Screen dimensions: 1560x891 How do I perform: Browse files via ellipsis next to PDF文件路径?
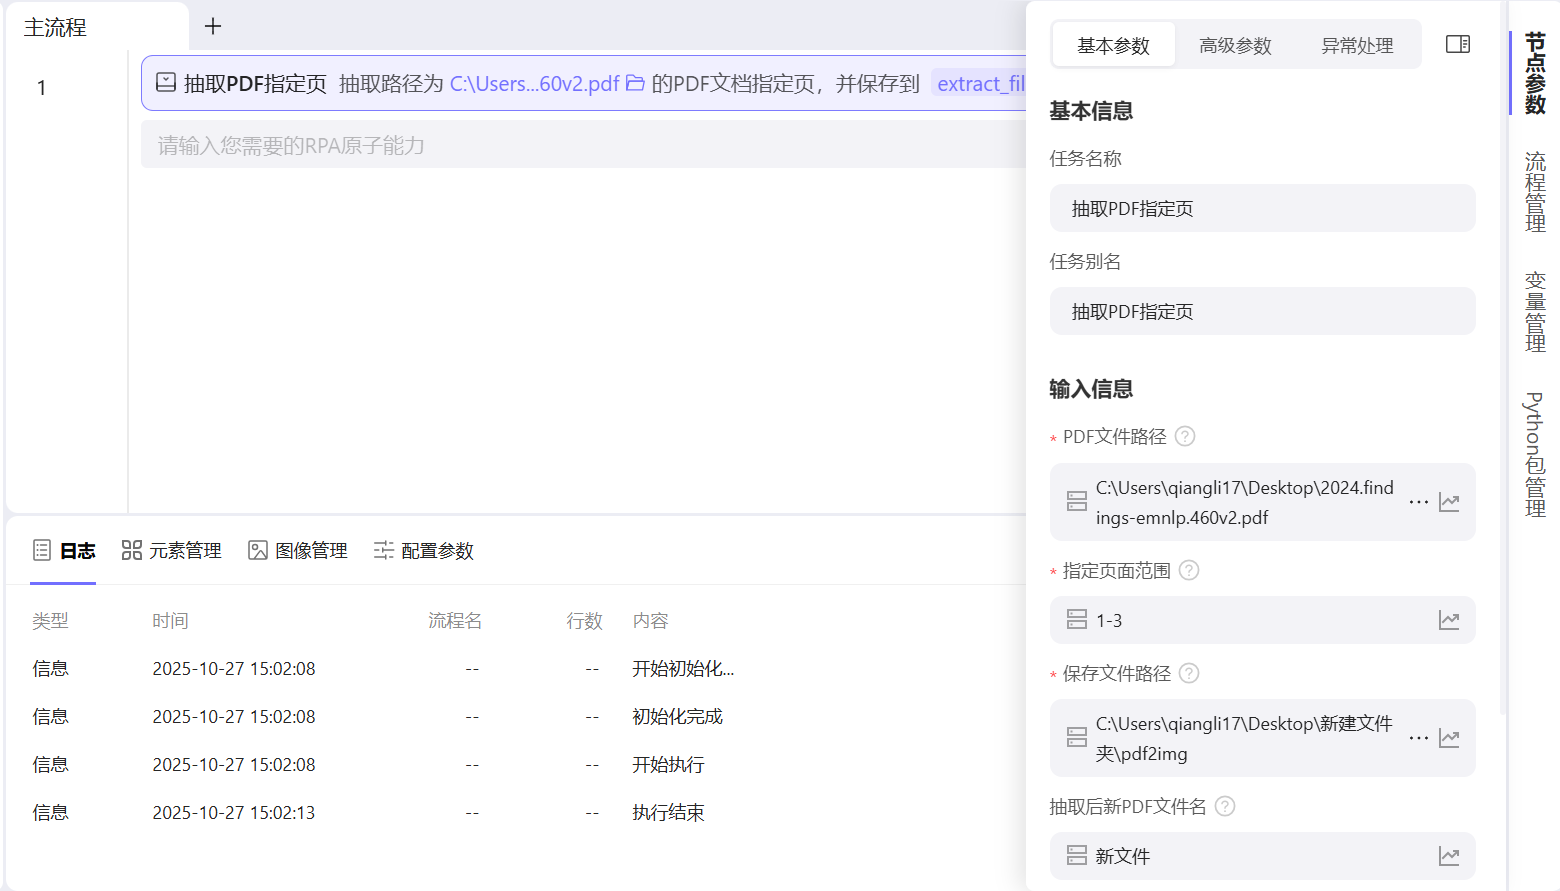coord(1418,502)
